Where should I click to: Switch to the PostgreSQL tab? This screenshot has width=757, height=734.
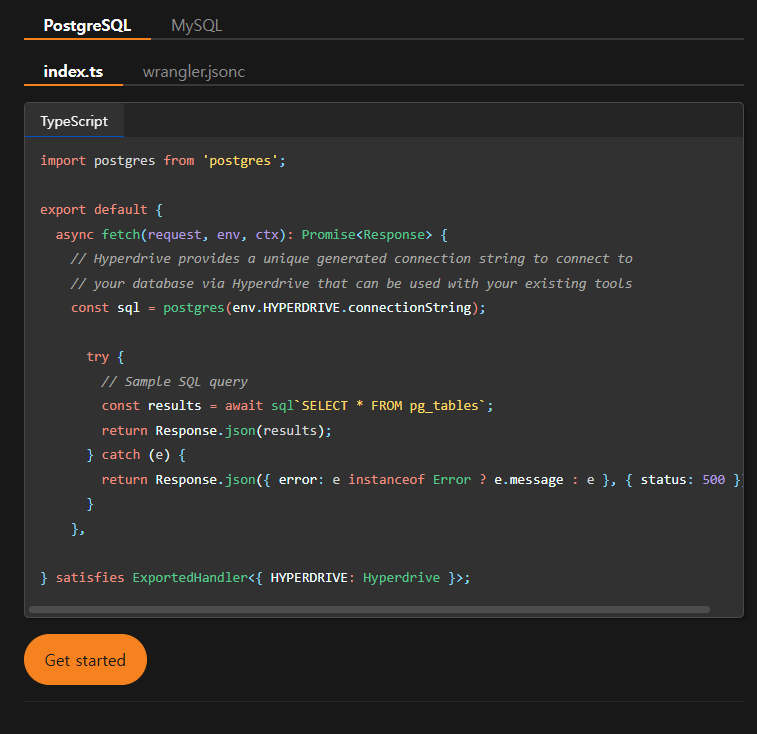(x=87, y=25)
